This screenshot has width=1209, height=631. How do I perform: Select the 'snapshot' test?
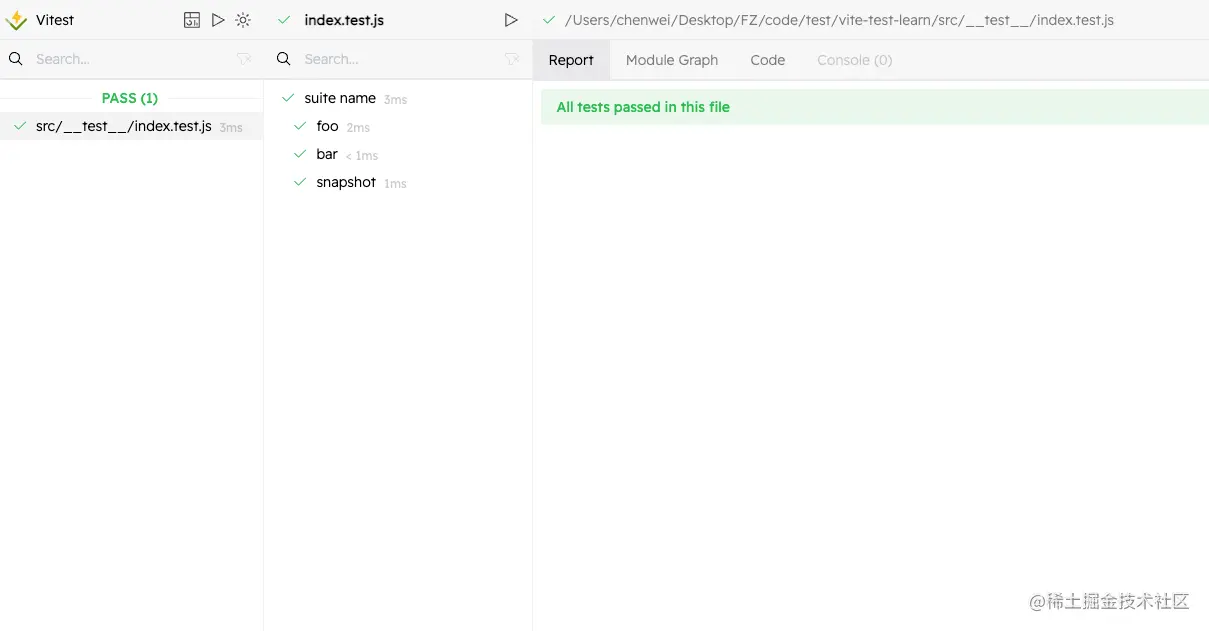point(346,182)
